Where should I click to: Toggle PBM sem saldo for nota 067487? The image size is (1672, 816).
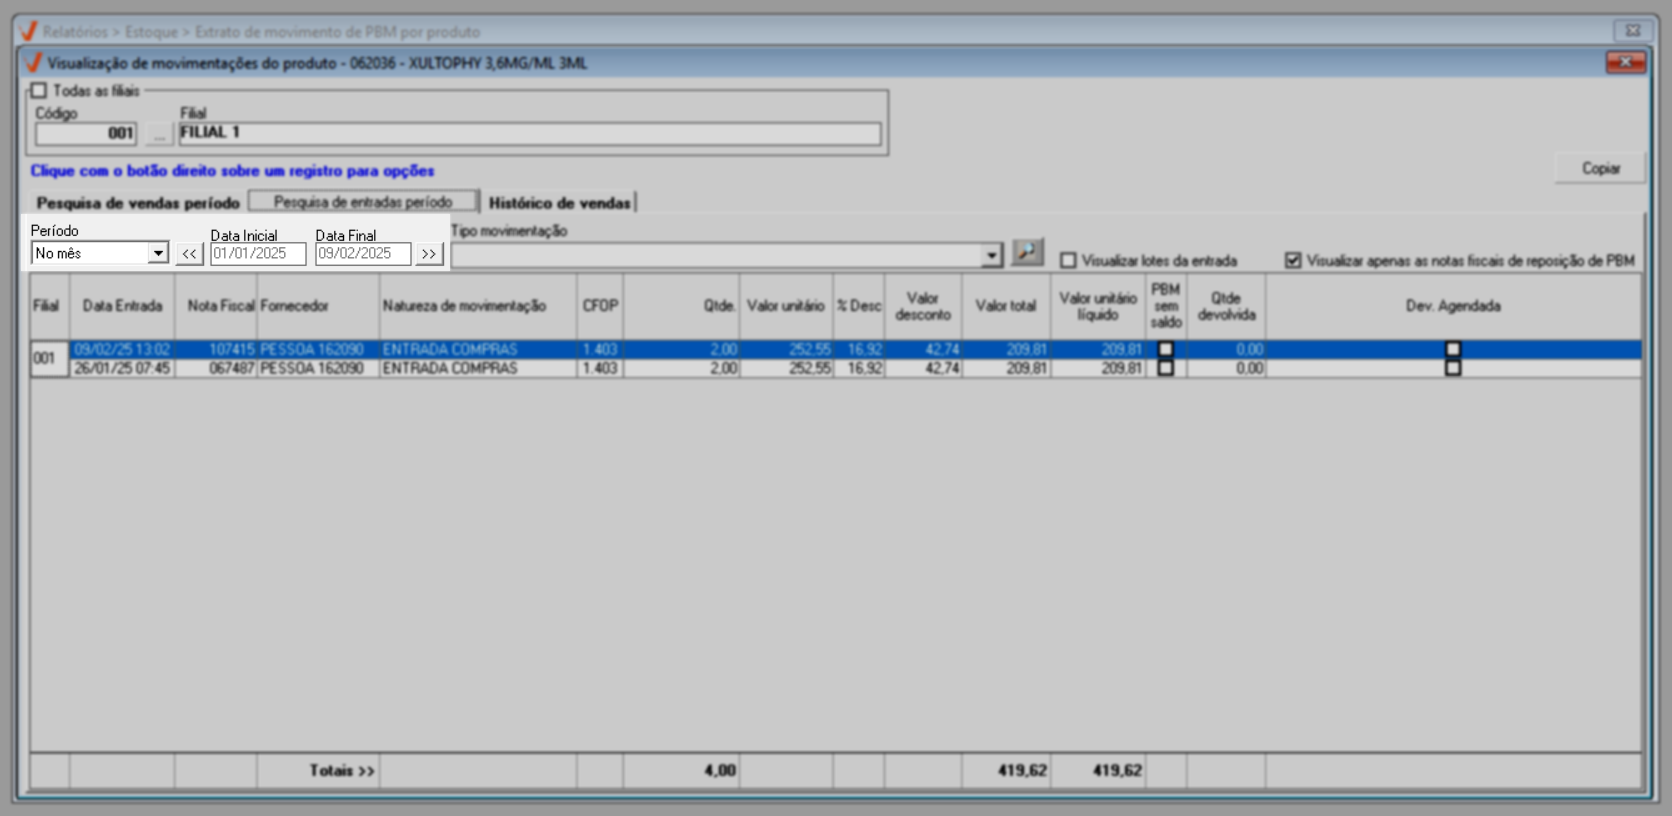point(1165,368)
